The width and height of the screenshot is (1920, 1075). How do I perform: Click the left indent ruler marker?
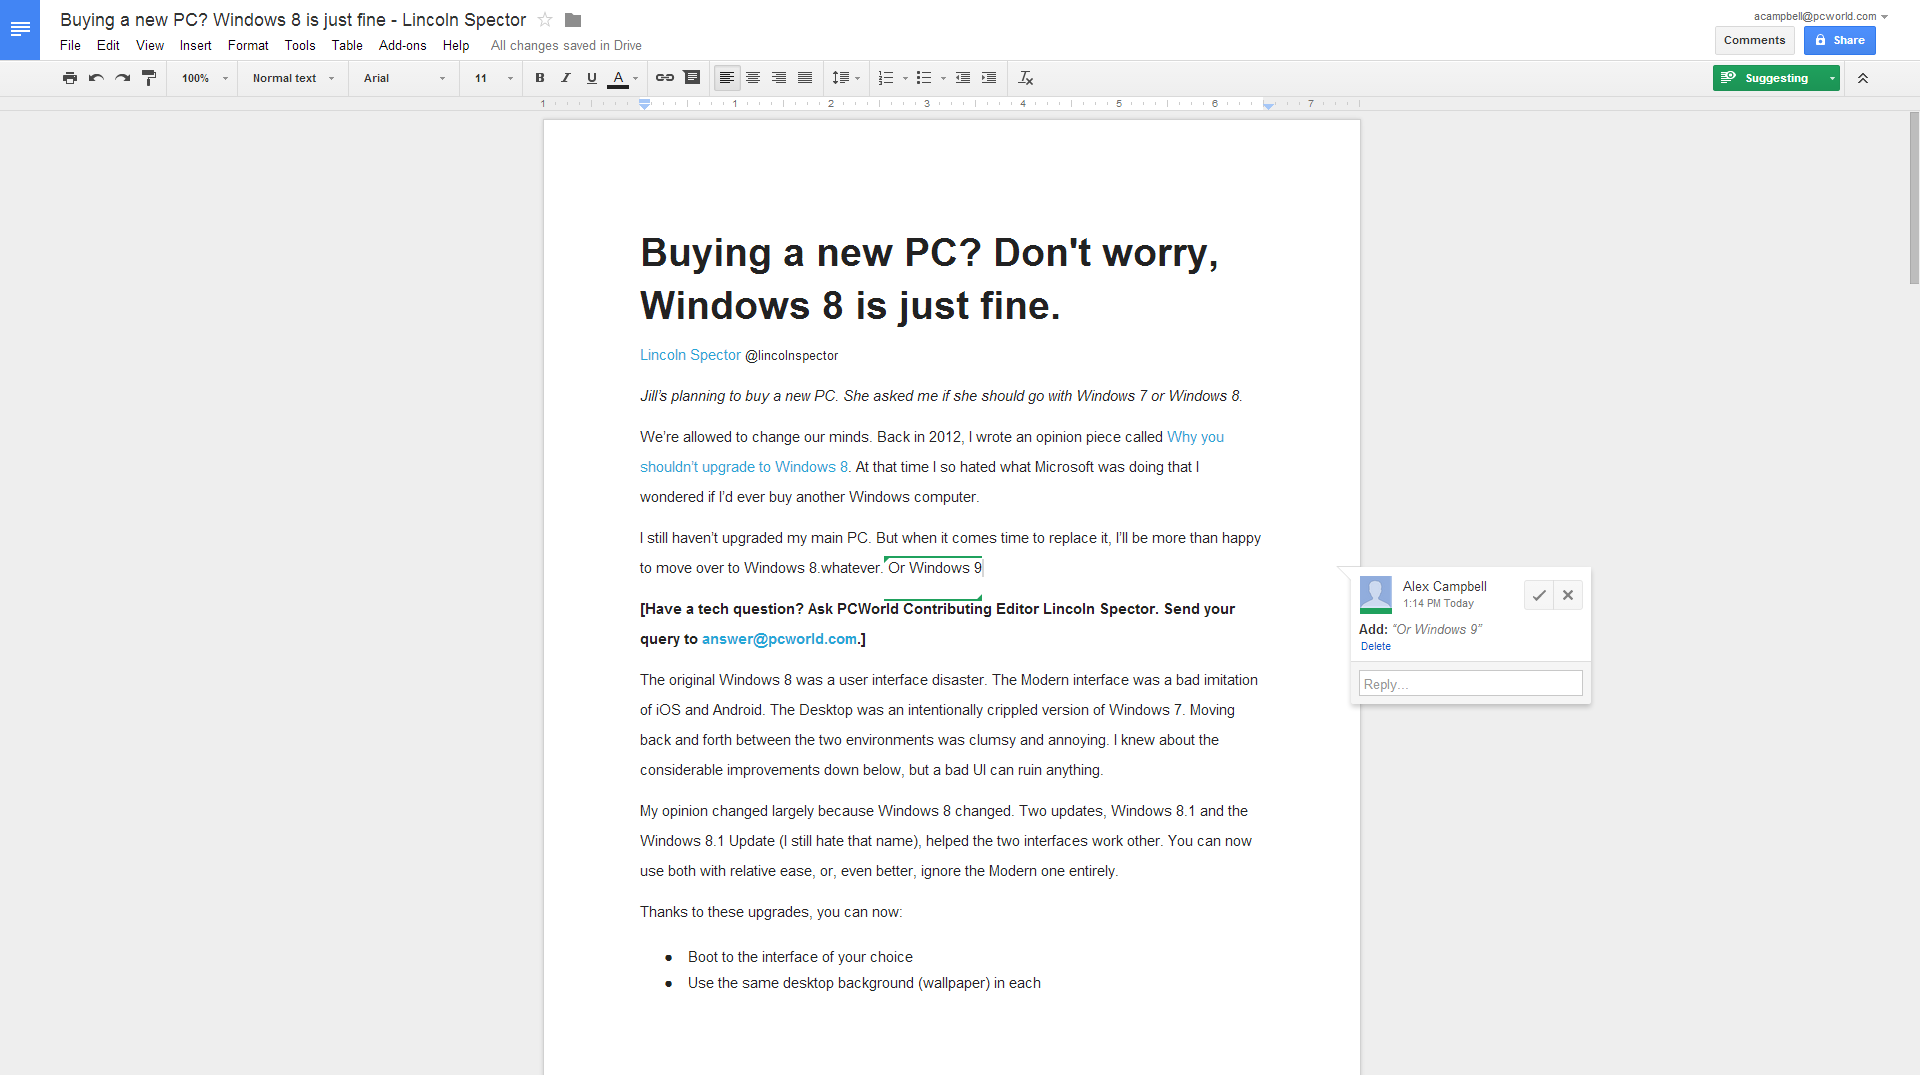pyautogui.click(x=645, y=104)
